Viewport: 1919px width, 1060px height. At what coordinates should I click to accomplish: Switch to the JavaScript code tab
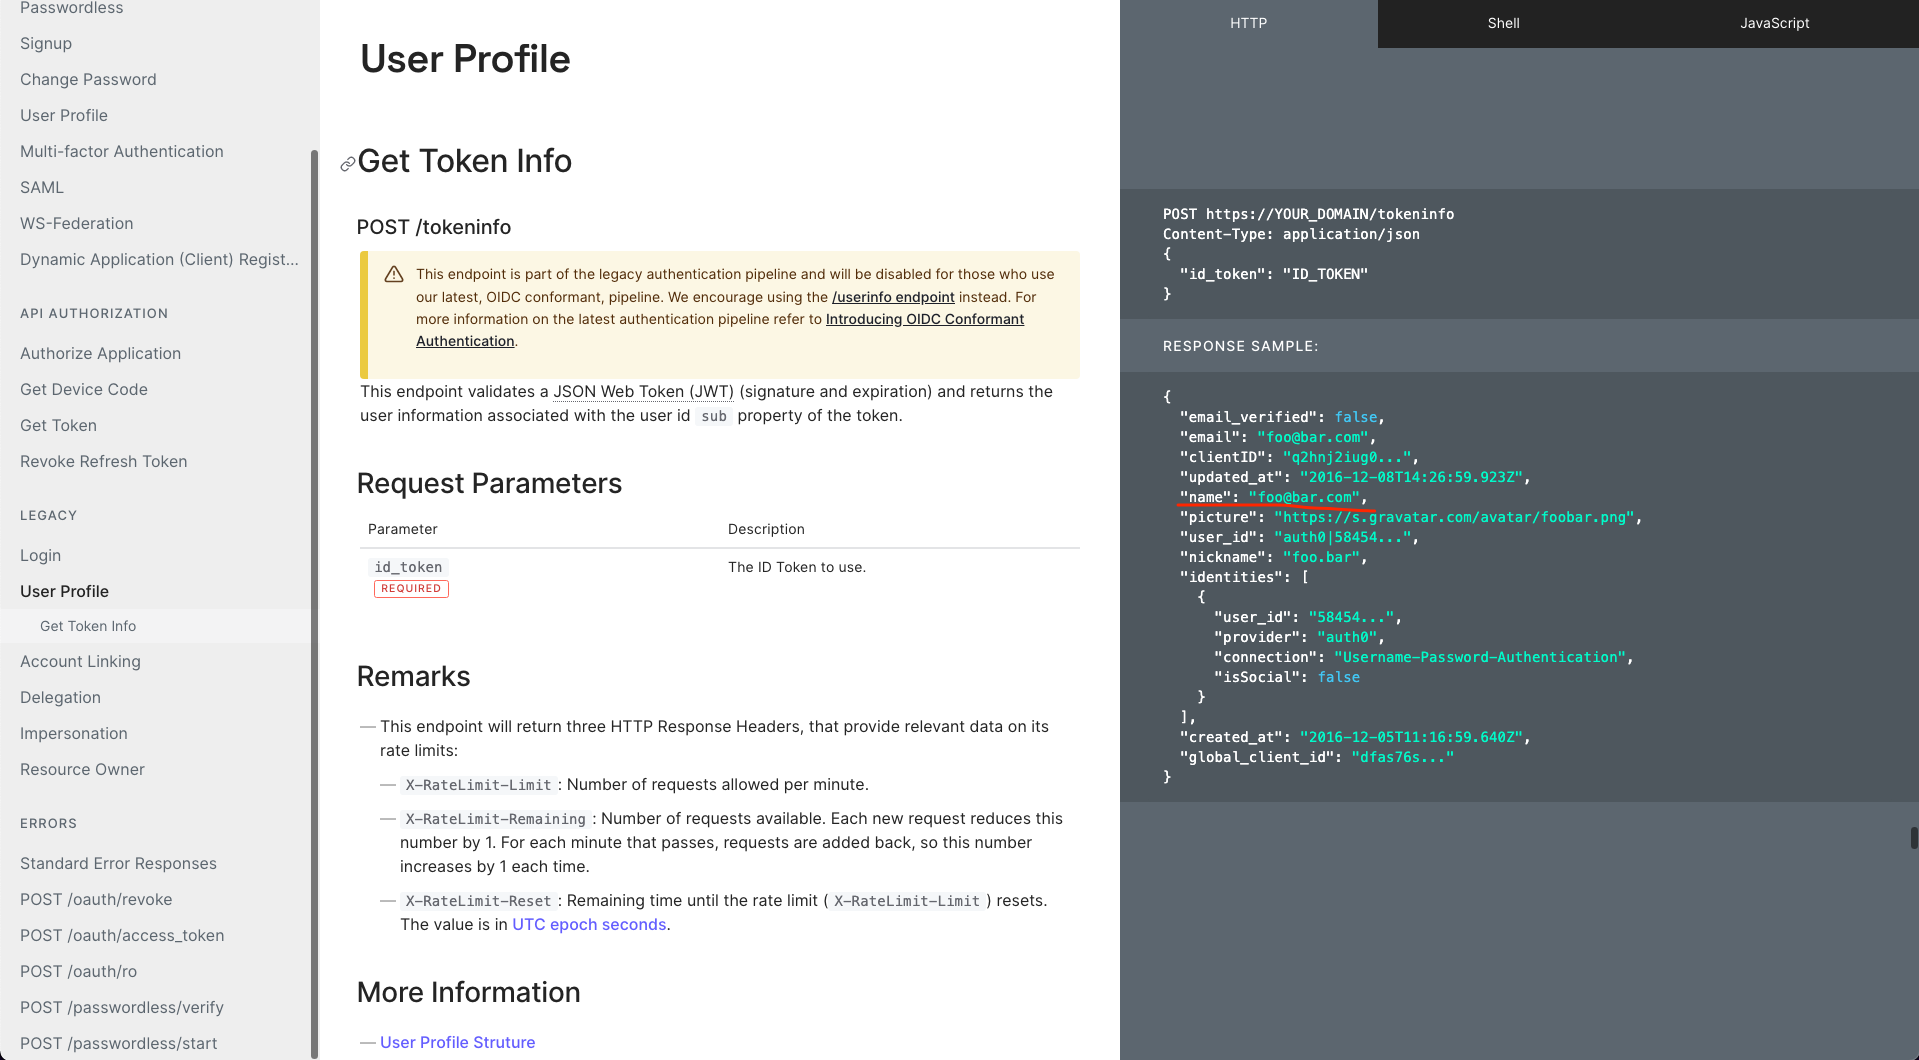pos(1773,22)
